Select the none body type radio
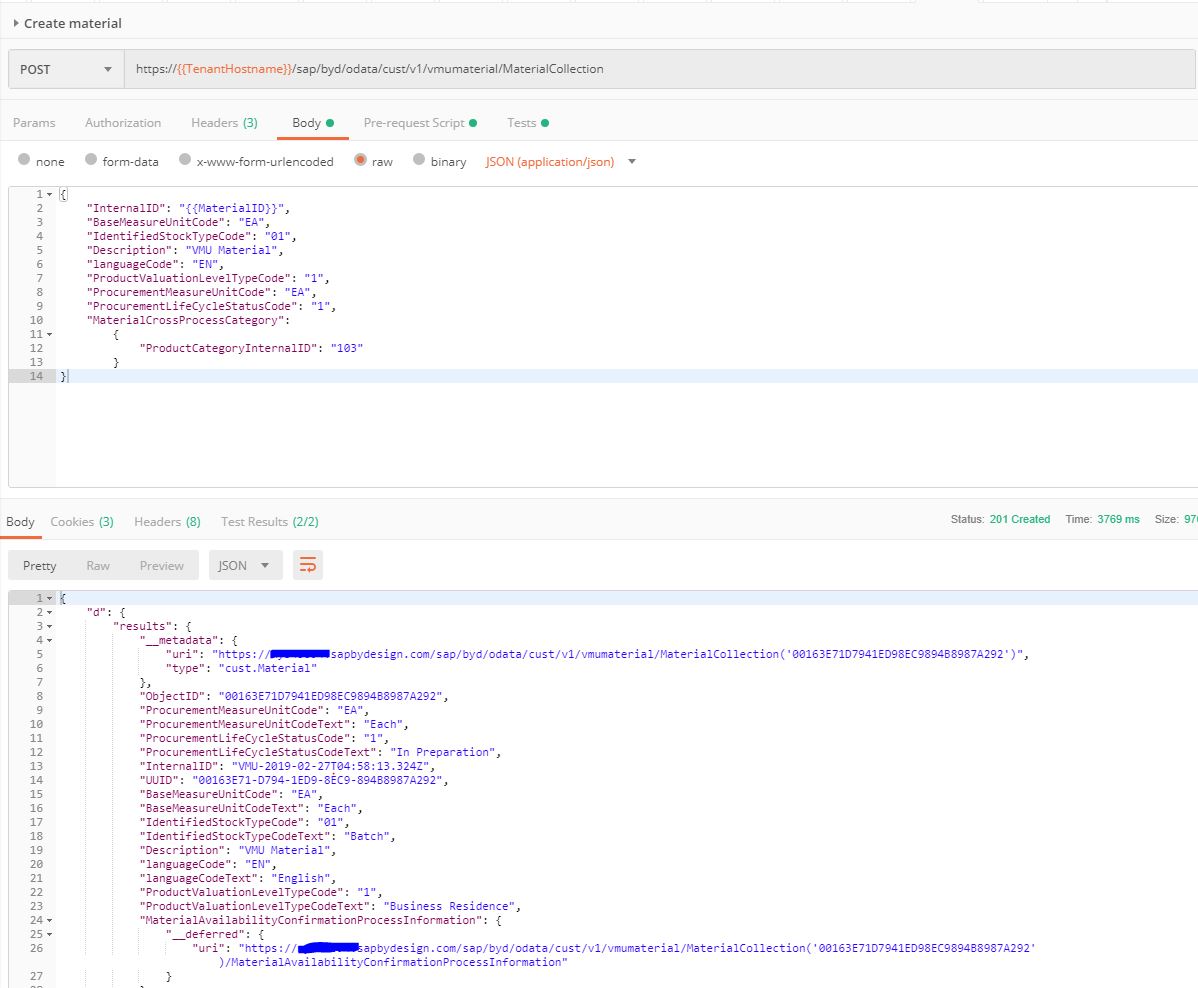 point(25,161)
